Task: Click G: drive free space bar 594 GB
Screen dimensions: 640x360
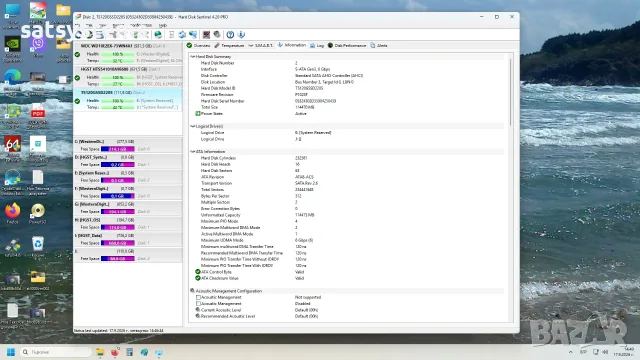Action: tap(118, 211)
